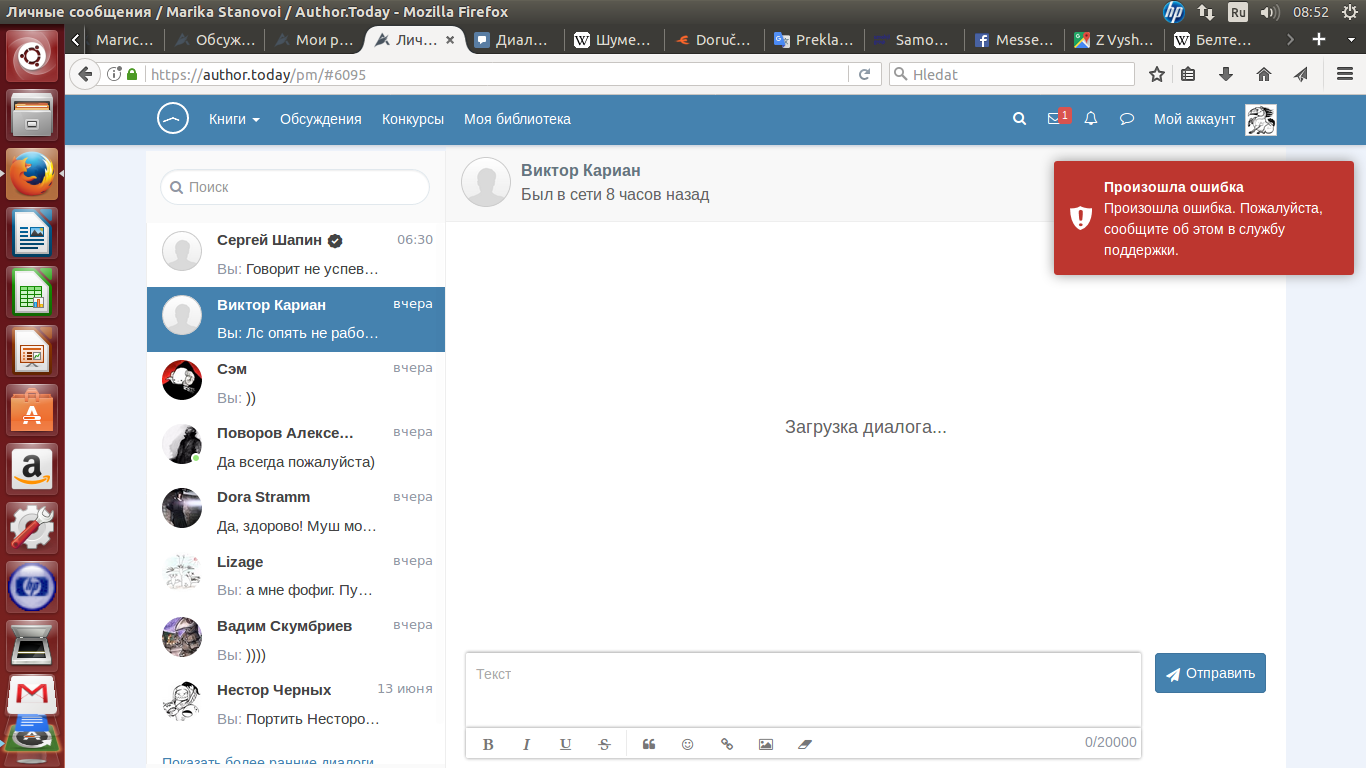Image resolution: width=1366 pixels, height=768 pixels.
Task: Click the insert image icon
Action: tap(766, 744)
